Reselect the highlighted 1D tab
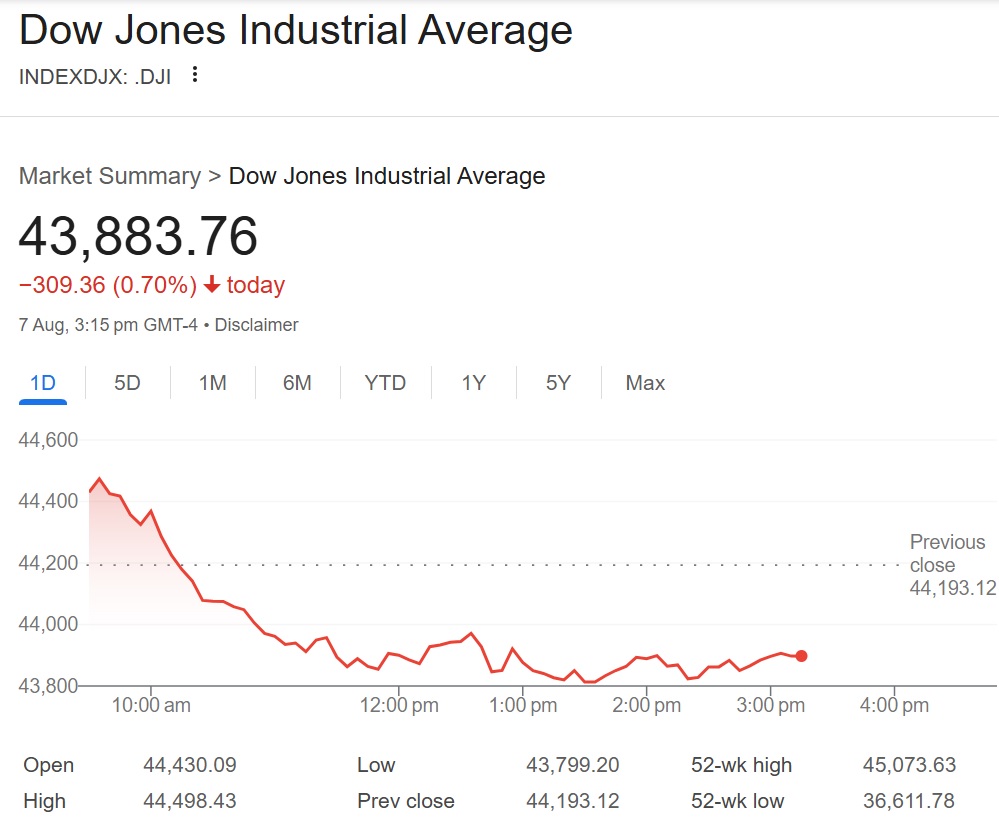 [x=42, y=383]
